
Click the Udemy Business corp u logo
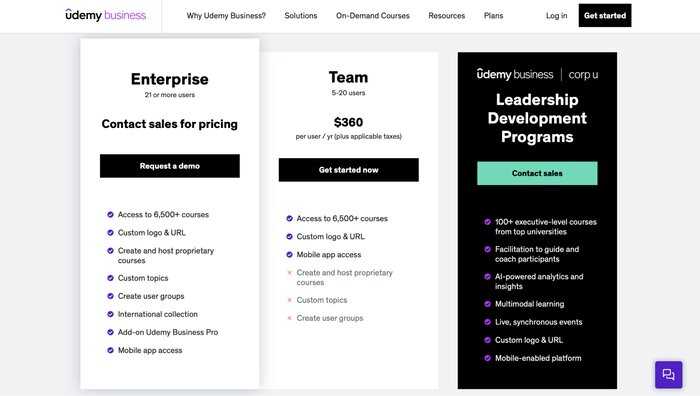click(537, 74)
